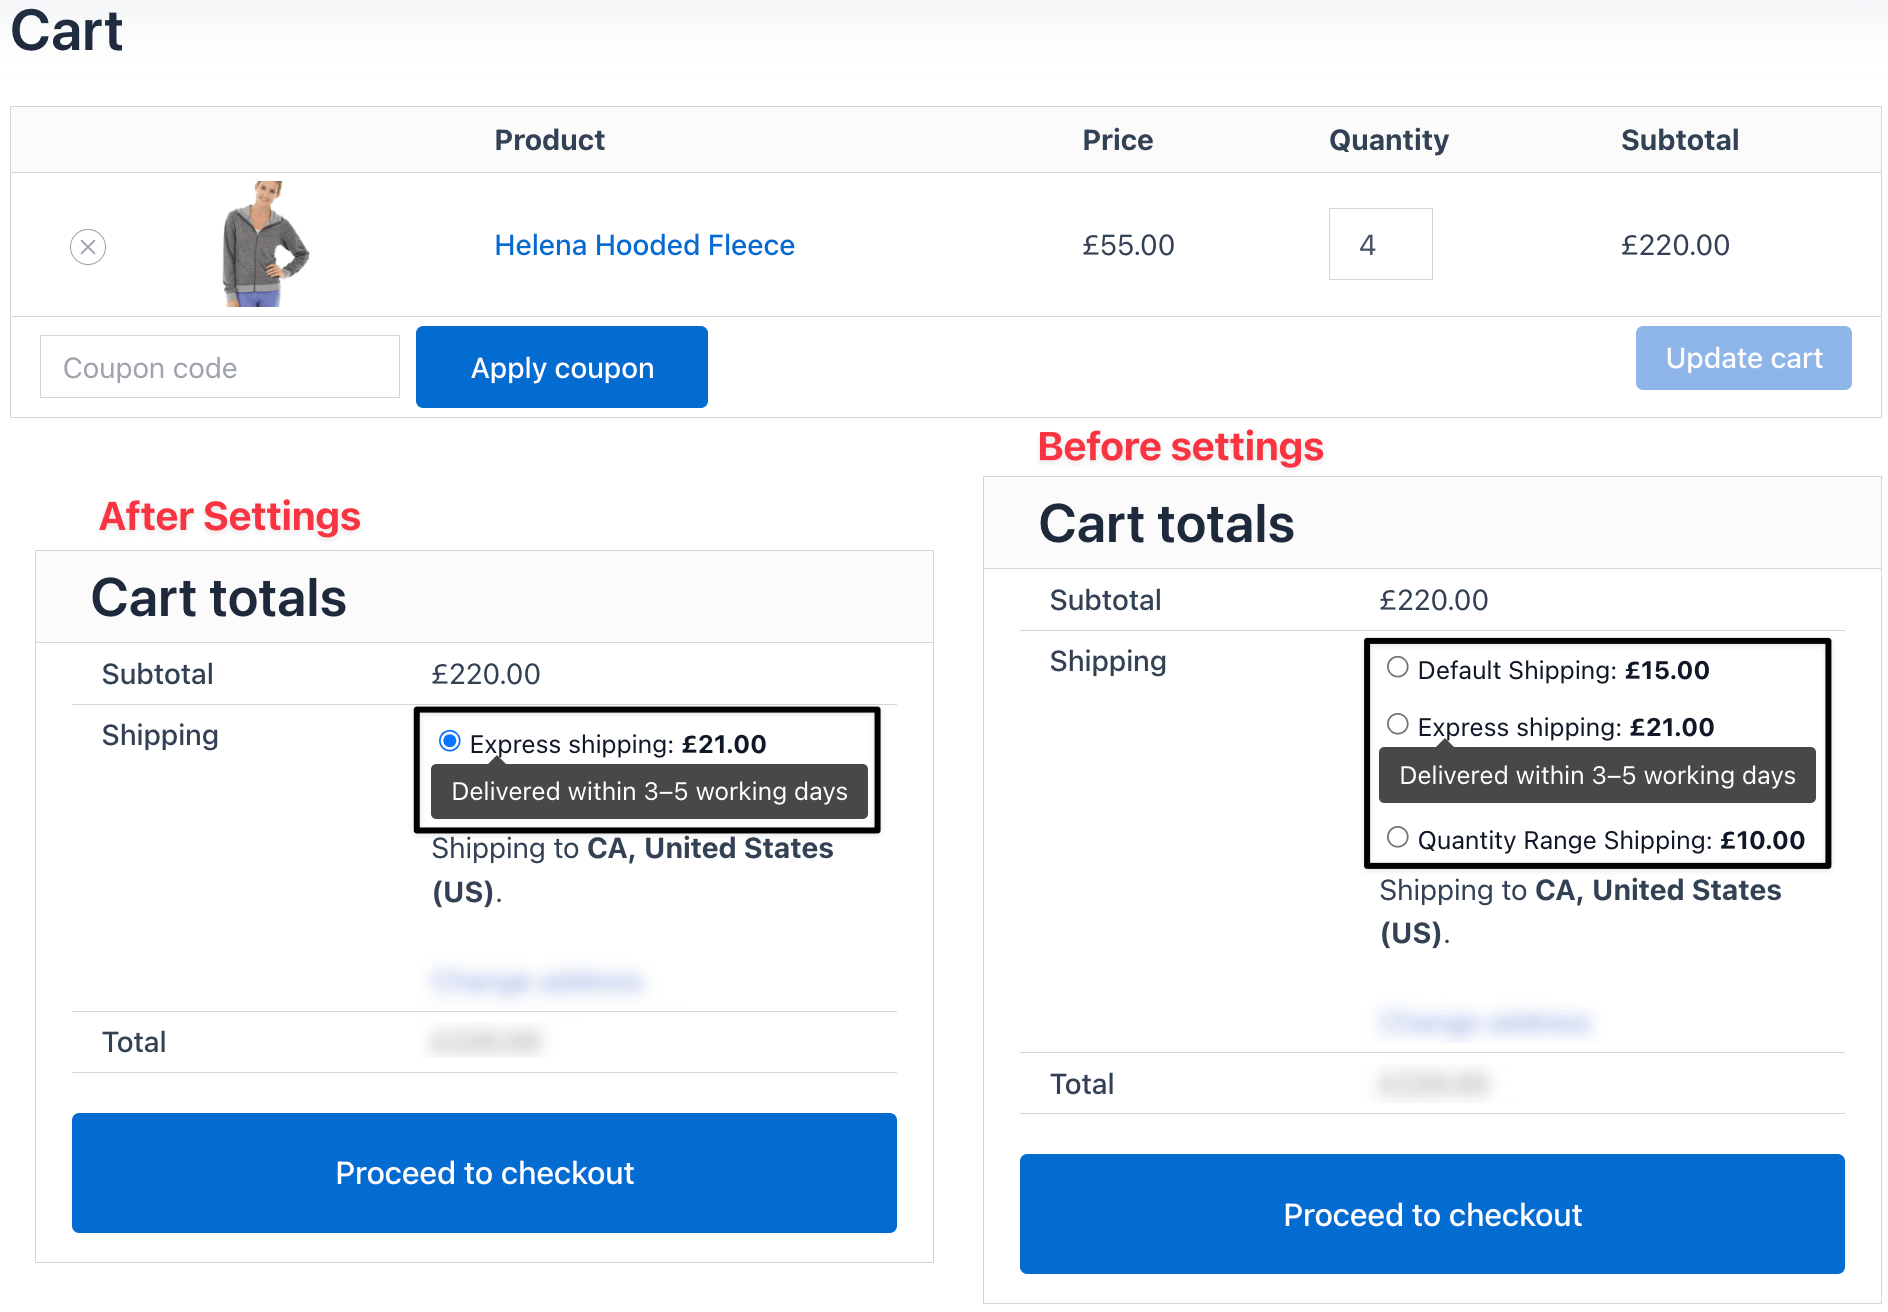Click the Subtotal column header

tap(1679, 140)
